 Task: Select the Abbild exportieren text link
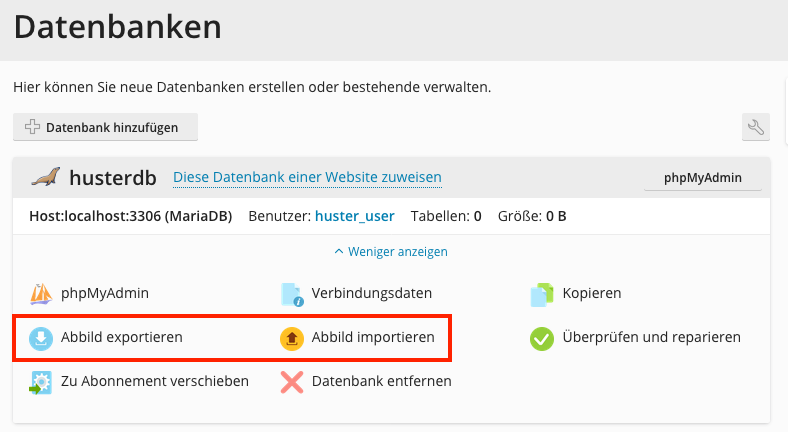pos(122,337)
